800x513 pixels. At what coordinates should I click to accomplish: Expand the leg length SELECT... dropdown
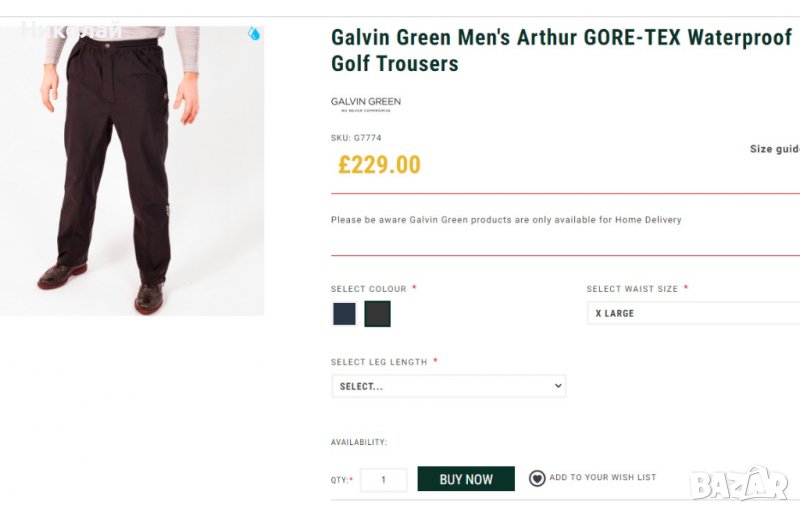[449, 386]
